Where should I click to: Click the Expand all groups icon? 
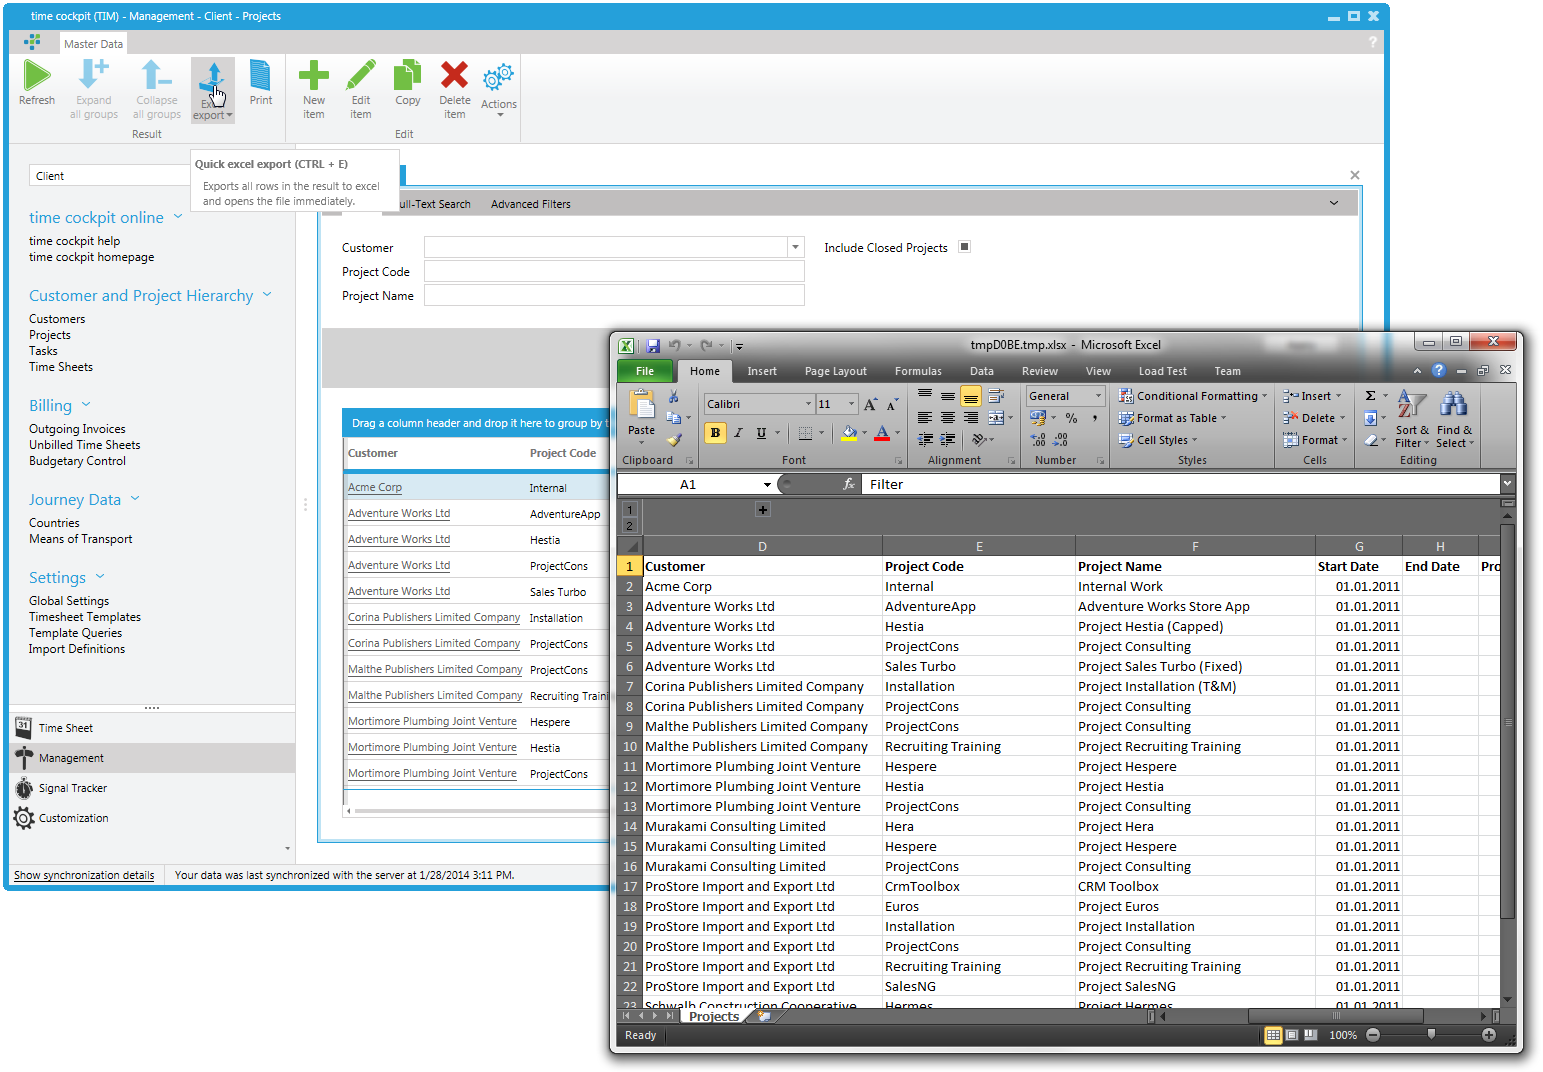click(93, 75)
